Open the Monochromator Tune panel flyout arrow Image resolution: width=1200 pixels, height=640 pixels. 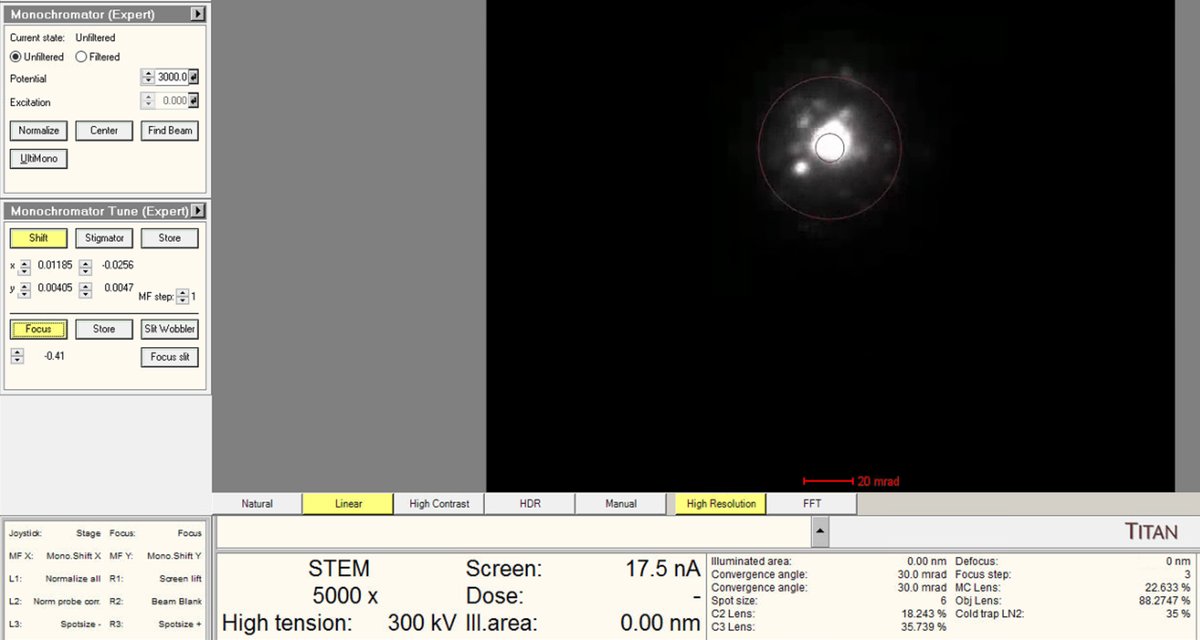[x=197, y=211]
